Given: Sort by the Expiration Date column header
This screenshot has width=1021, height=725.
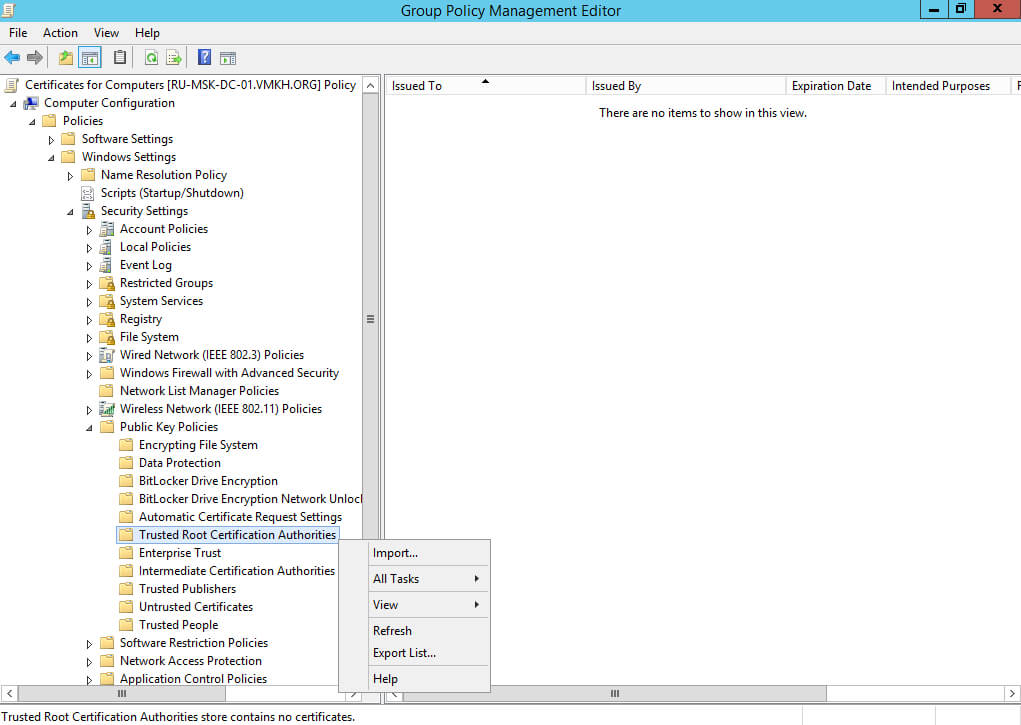Looking at the screenshot, I should 835,86.
